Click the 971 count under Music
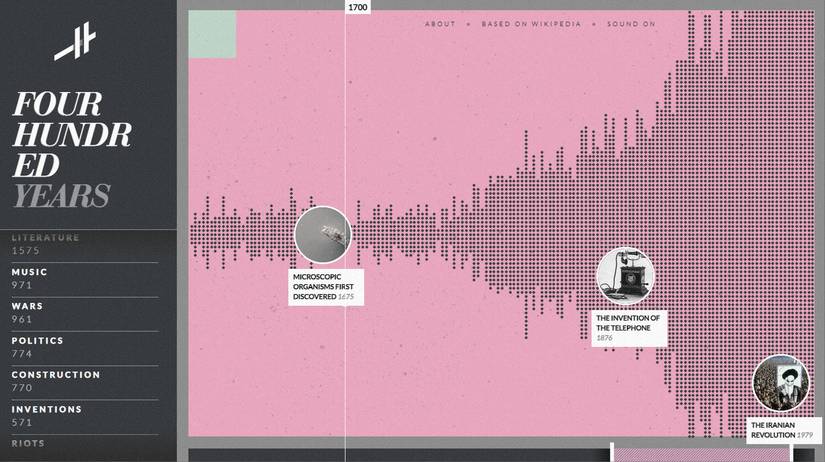The image size is (825, 462). (22, 285)
